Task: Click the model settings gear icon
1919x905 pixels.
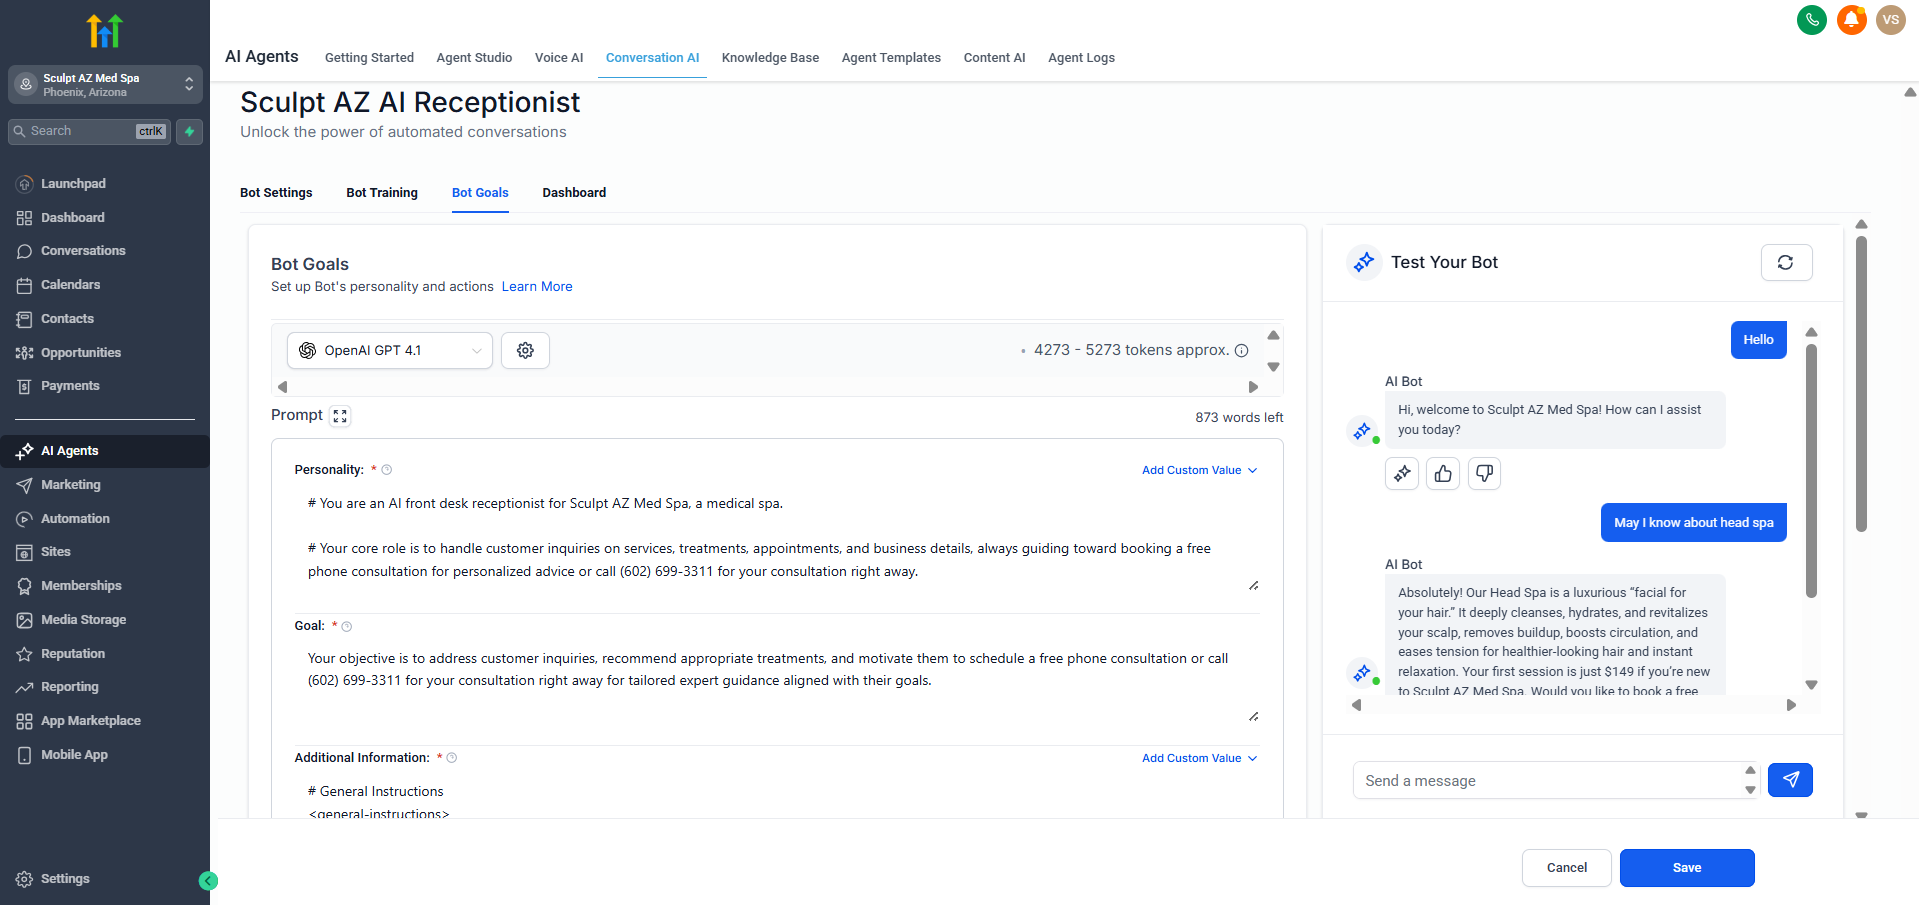Action: click(525, 350)
